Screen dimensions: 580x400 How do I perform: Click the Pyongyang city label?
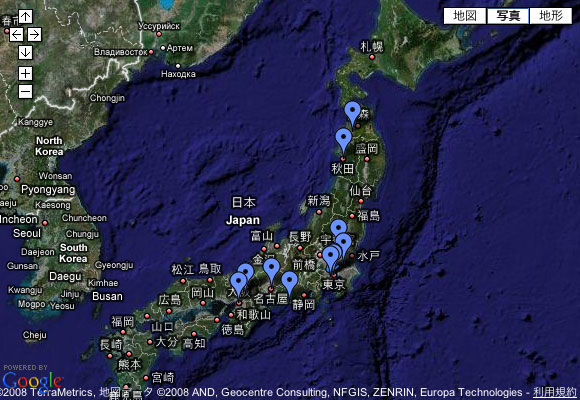point(48,190)
